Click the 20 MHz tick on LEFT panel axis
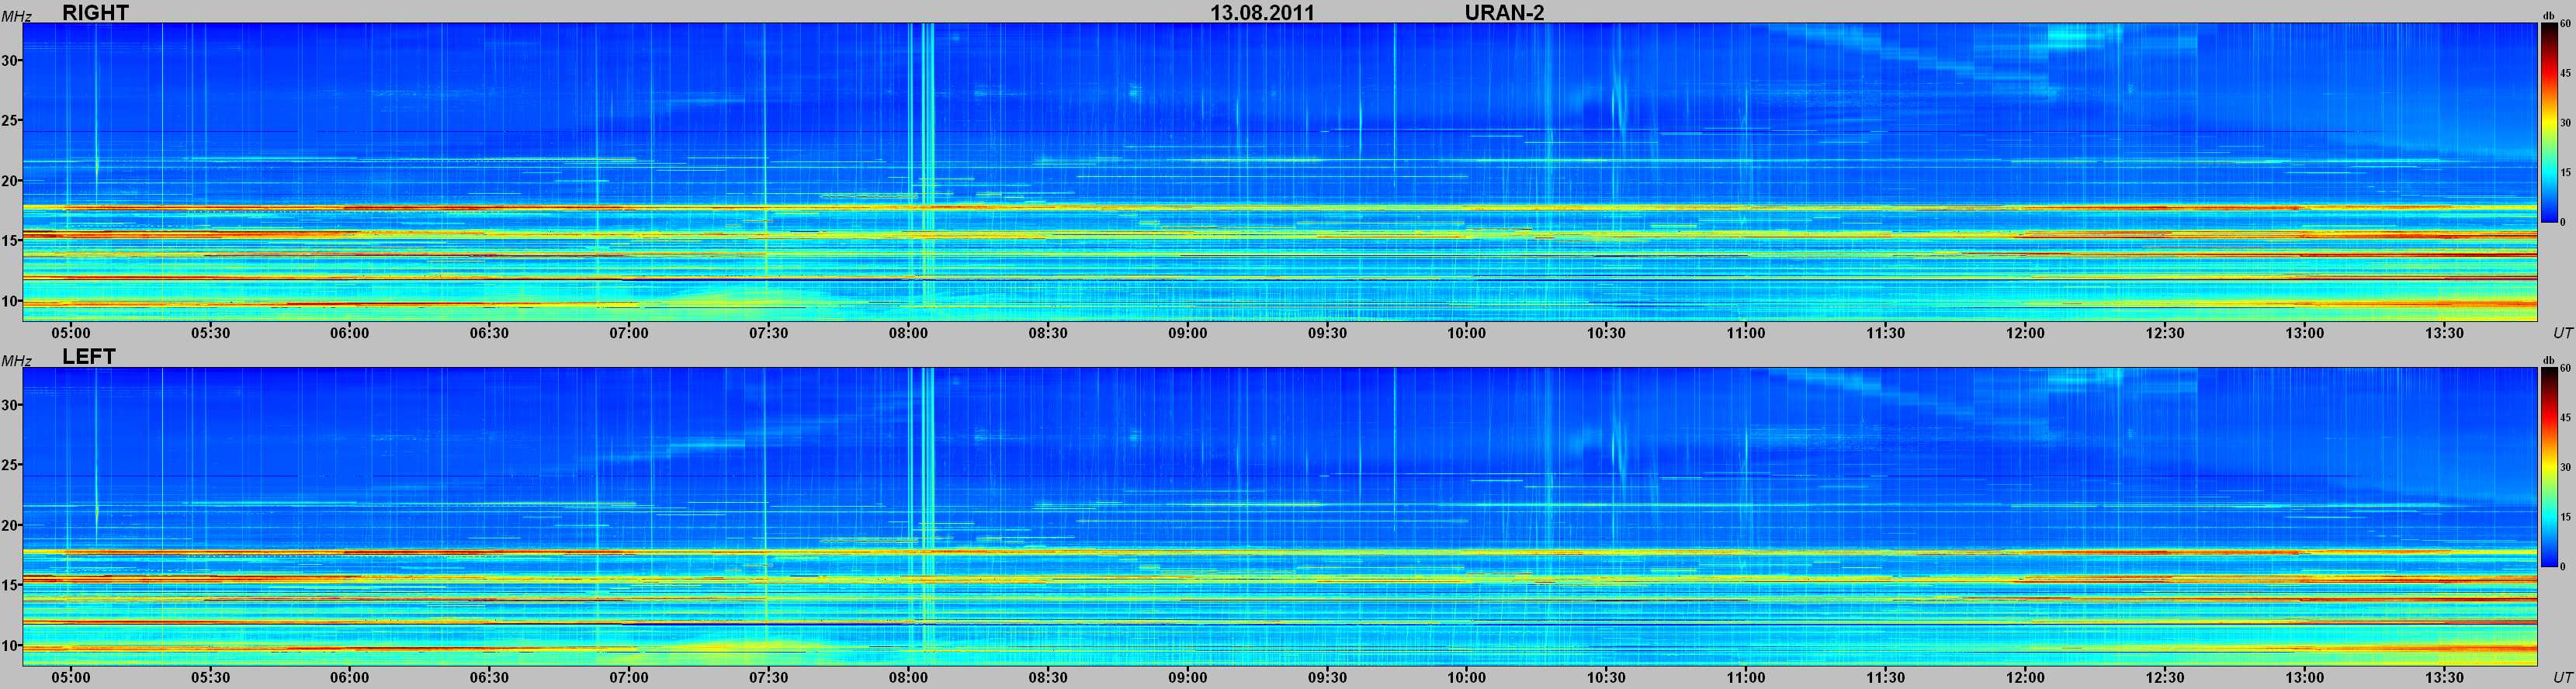The height and width of the screenshot is (689, 2576). [11, 525]
